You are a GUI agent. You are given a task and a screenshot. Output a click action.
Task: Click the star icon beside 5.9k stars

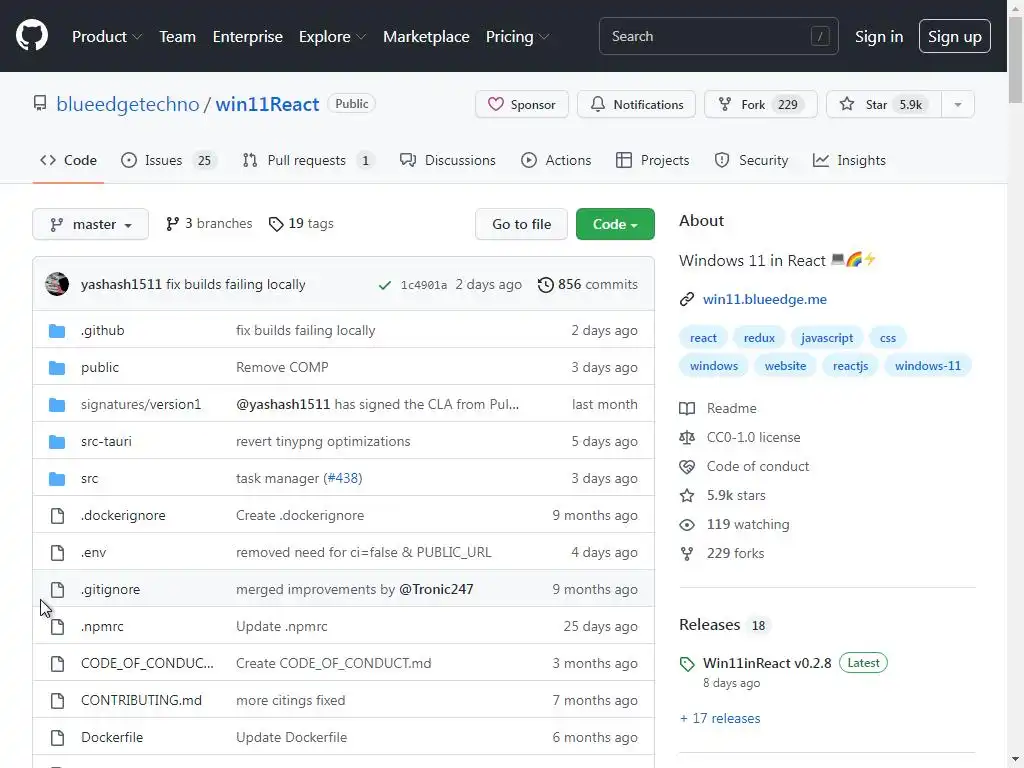pyautogui.click(x=687, y=496)
